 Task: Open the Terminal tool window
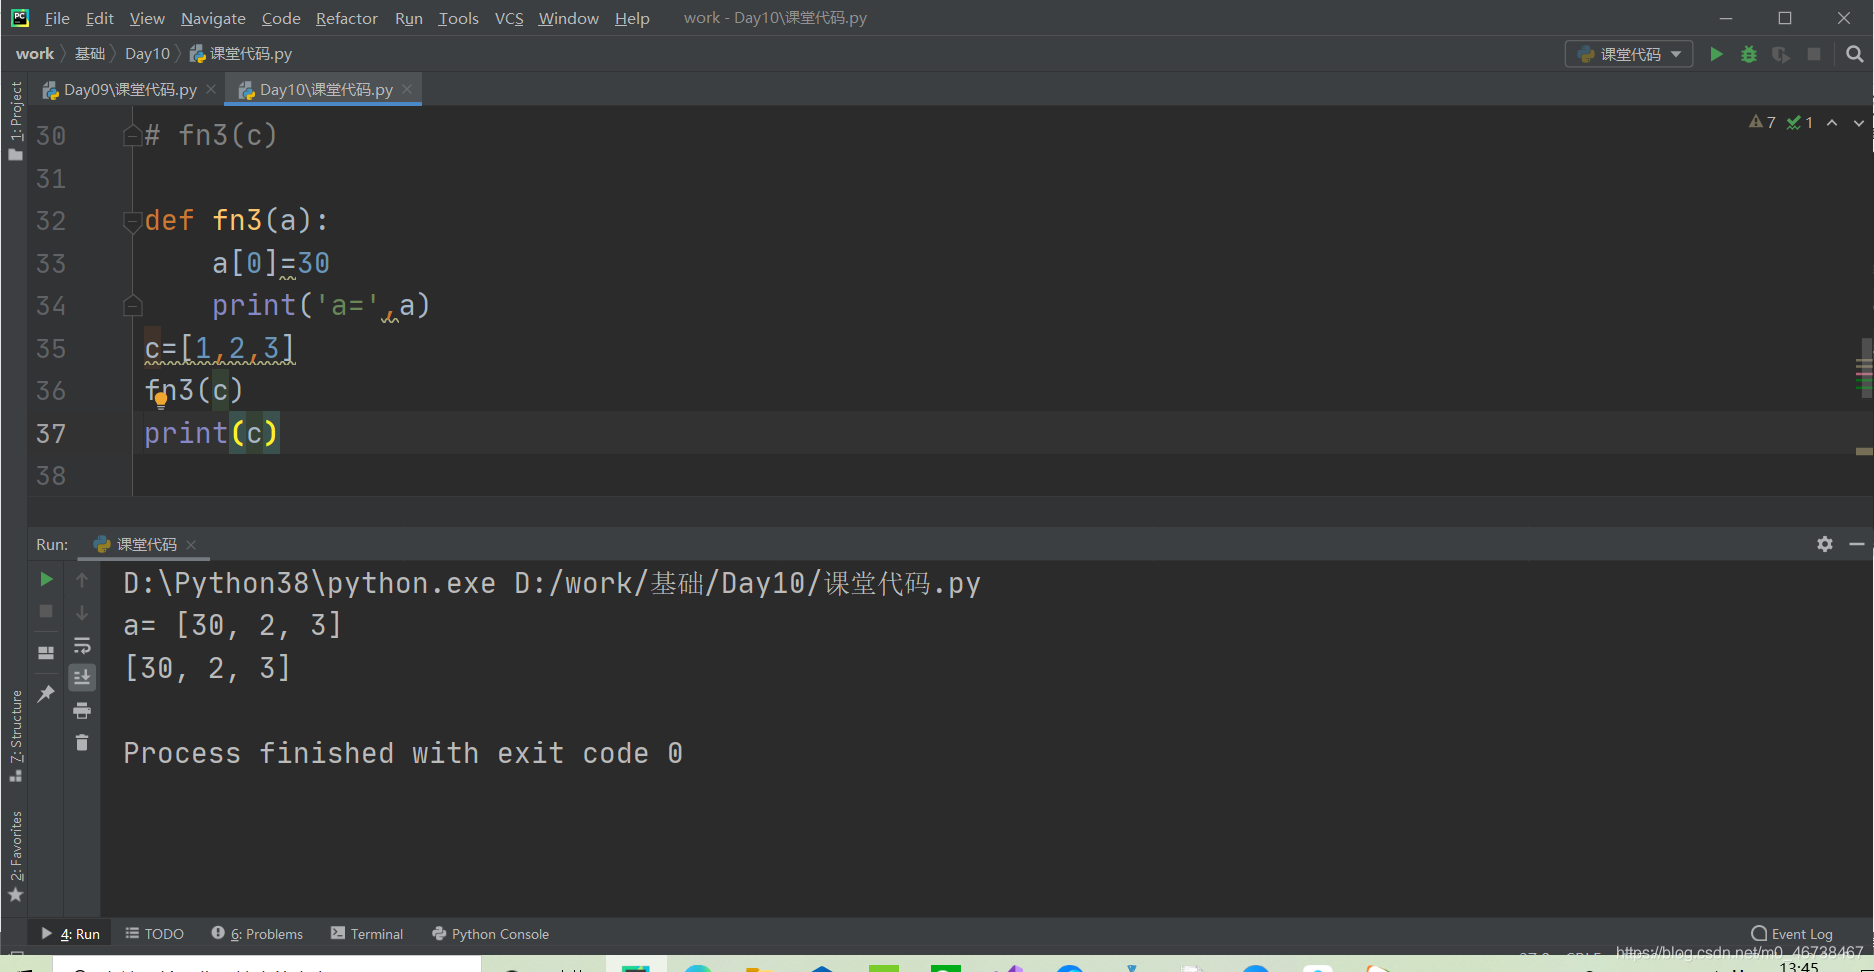click(367, 934)
